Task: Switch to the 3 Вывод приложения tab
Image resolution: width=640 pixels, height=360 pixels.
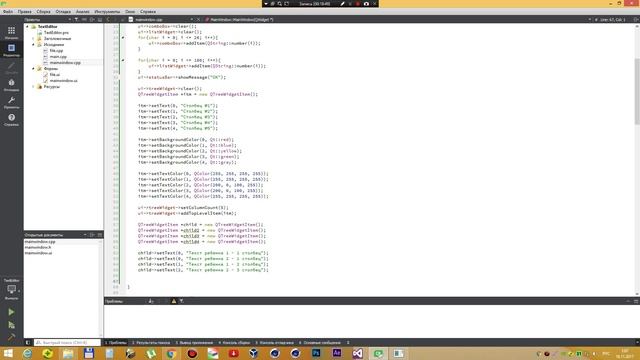Action: (x=194, y=342)
